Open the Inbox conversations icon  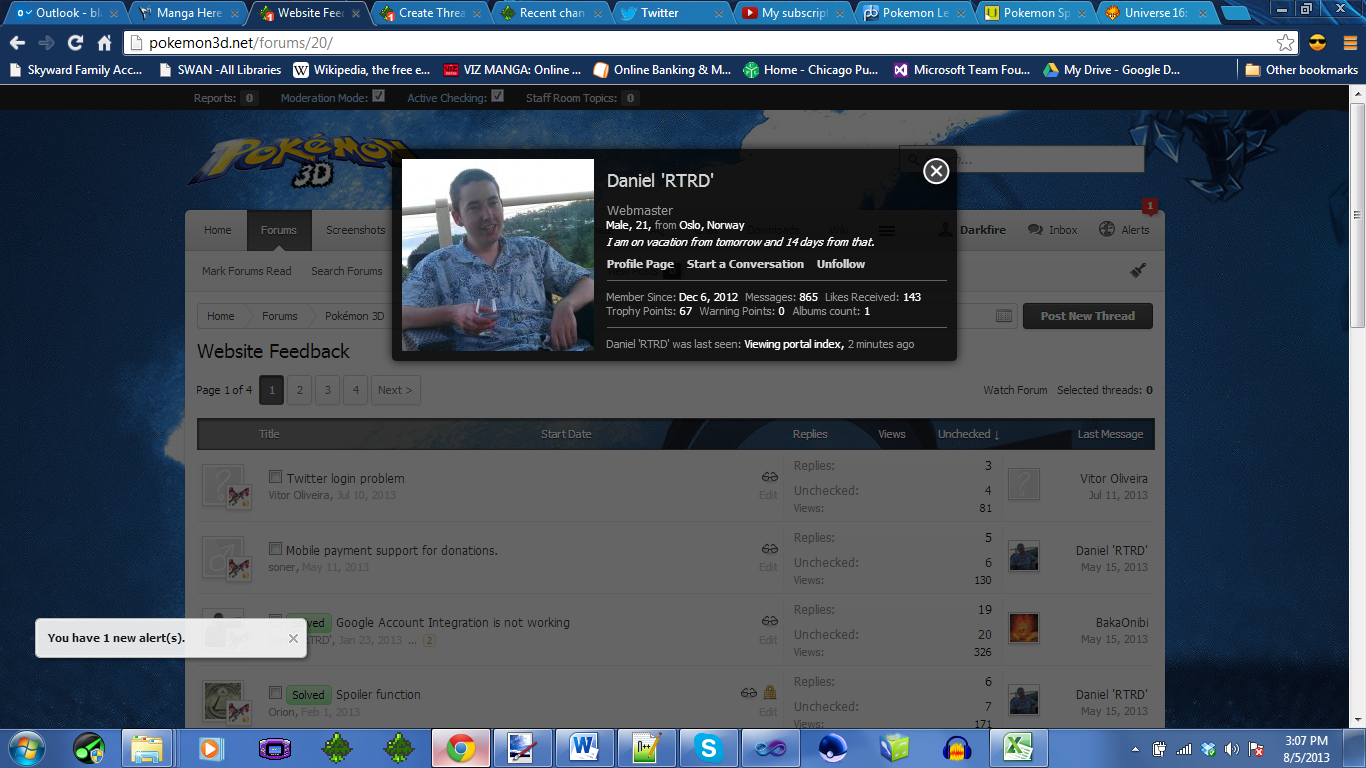click(x=1053, y=230)
